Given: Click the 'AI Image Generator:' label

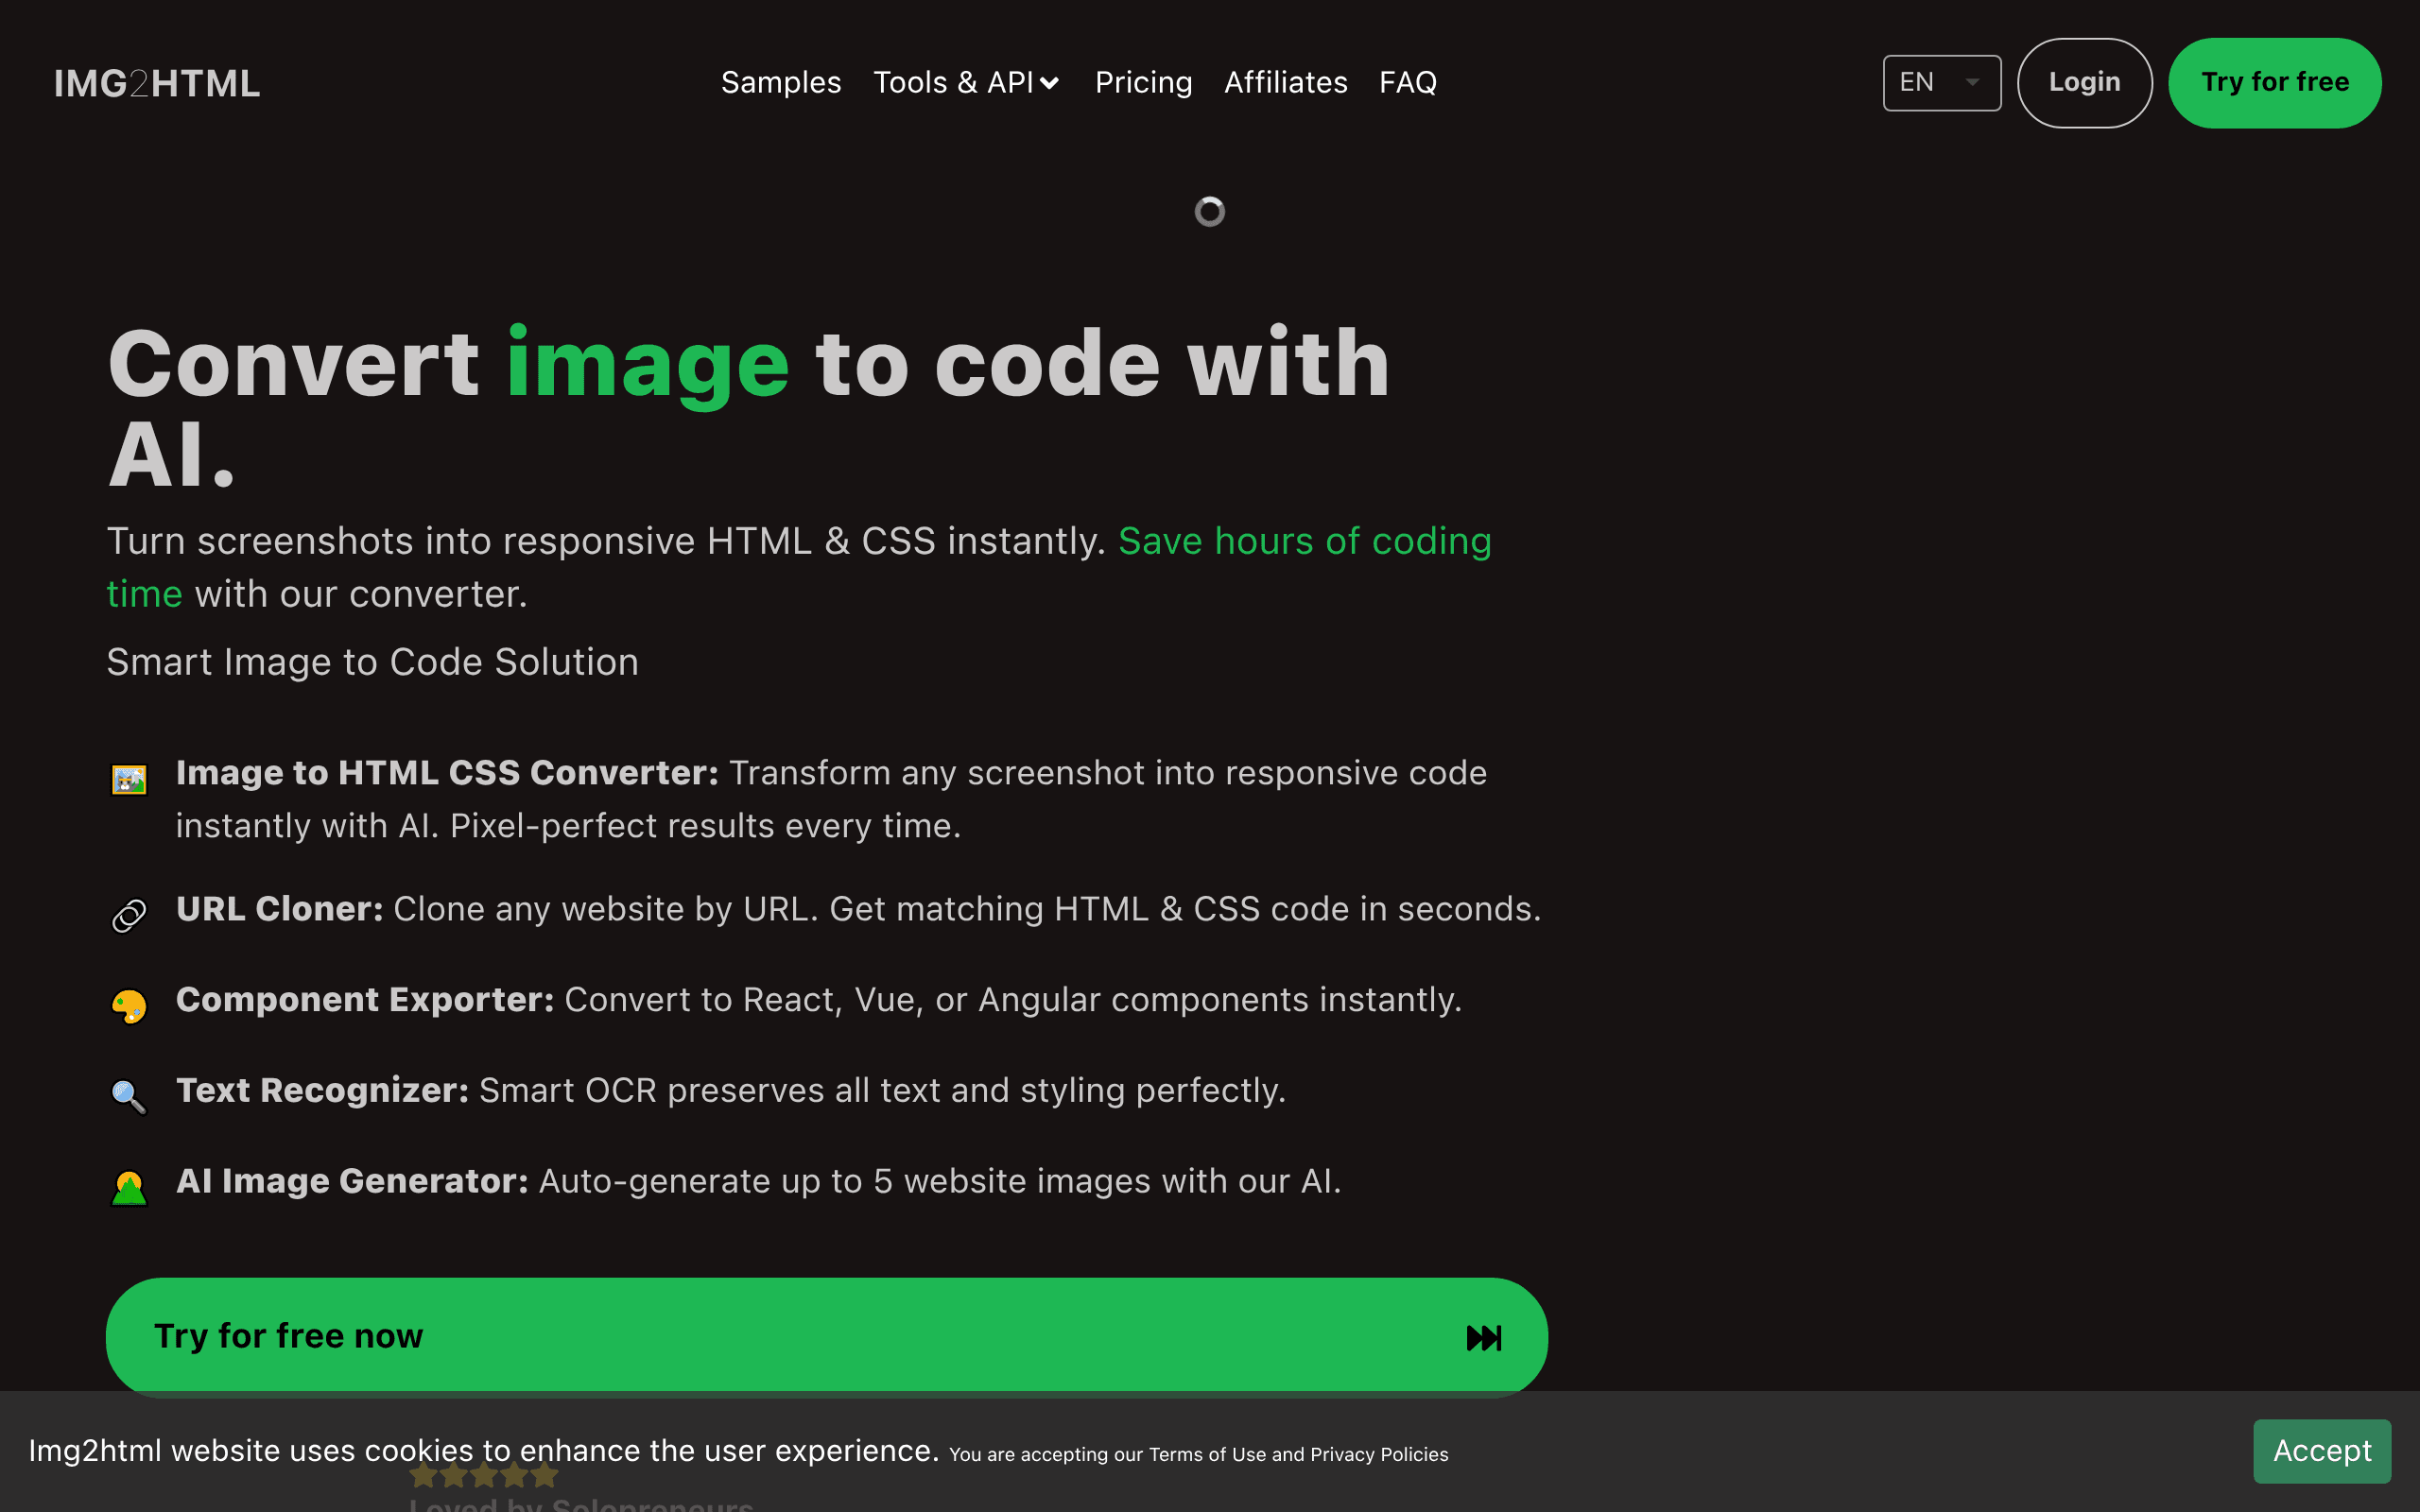Looking at the screenshot, I should (x=352, y=1181).
